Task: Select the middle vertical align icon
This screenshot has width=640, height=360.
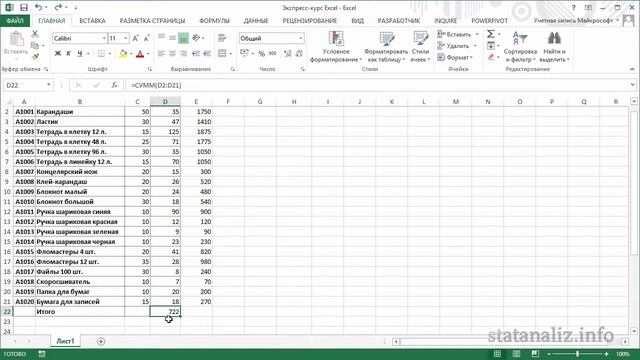Action: click(173, 38)
